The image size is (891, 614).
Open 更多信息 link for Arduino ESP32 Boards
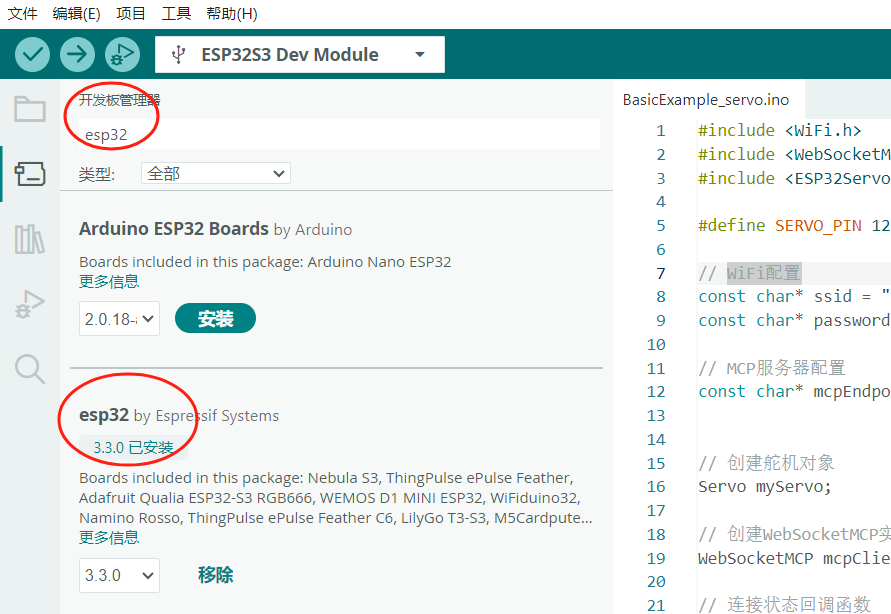tap(109, 281)
